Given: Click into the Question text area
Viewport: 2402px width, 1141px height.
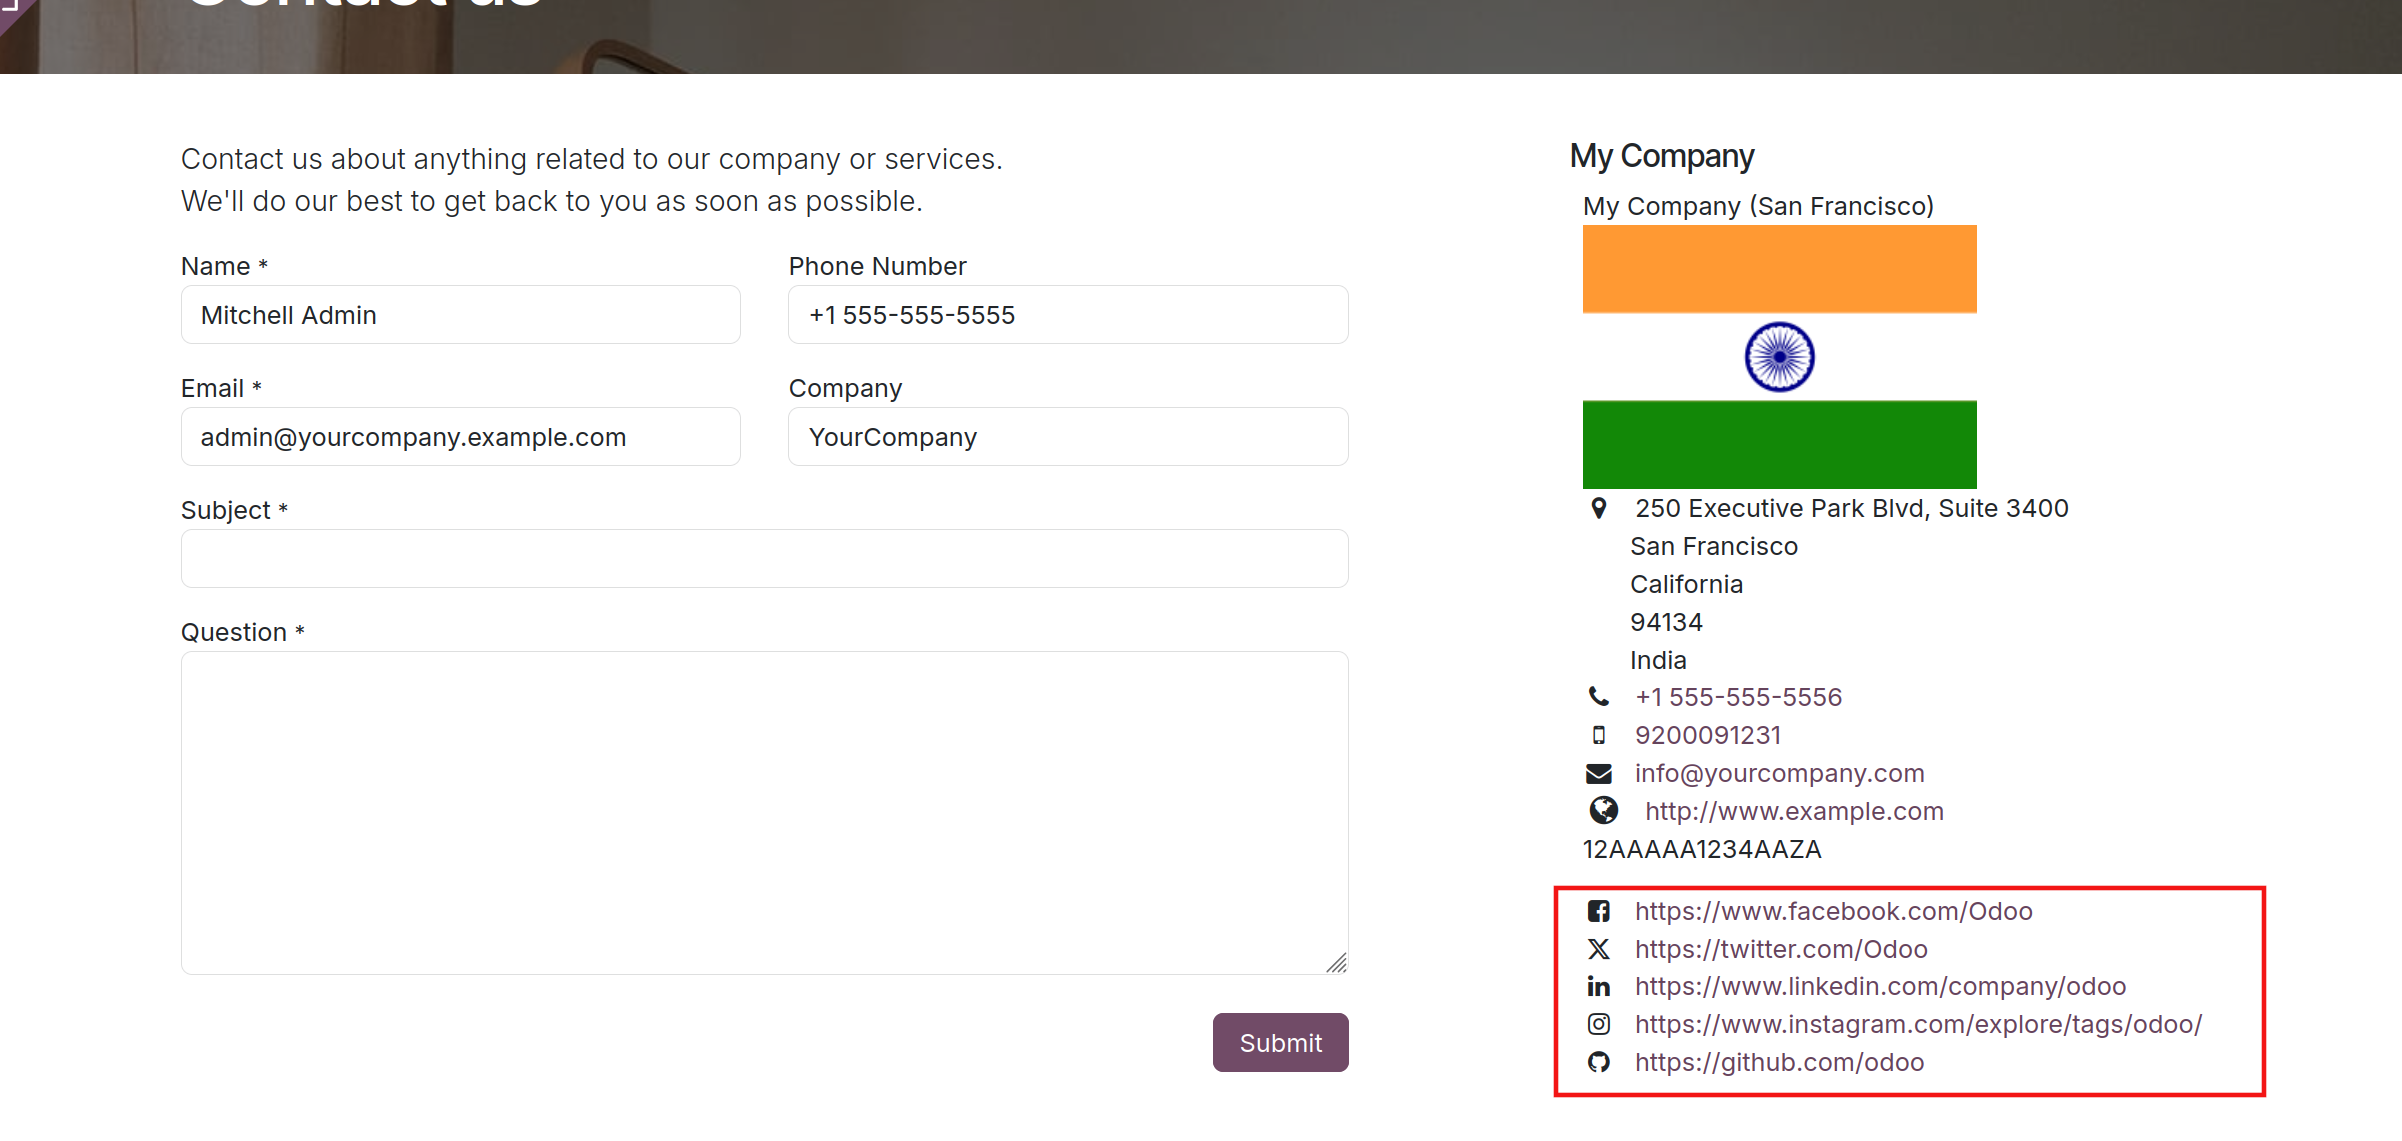Looking at the screenshot, I should click(764, 812).
